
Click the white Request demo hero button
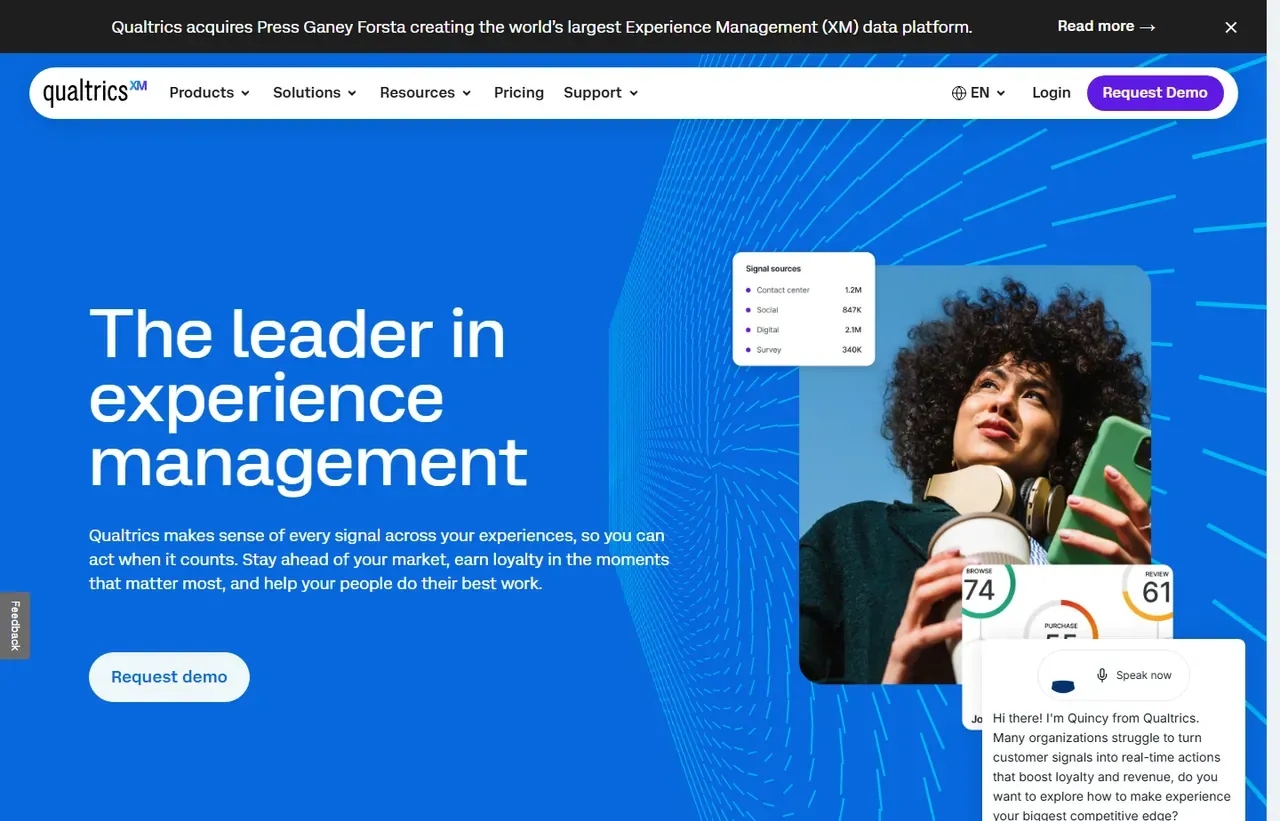(x=169, y=677)
